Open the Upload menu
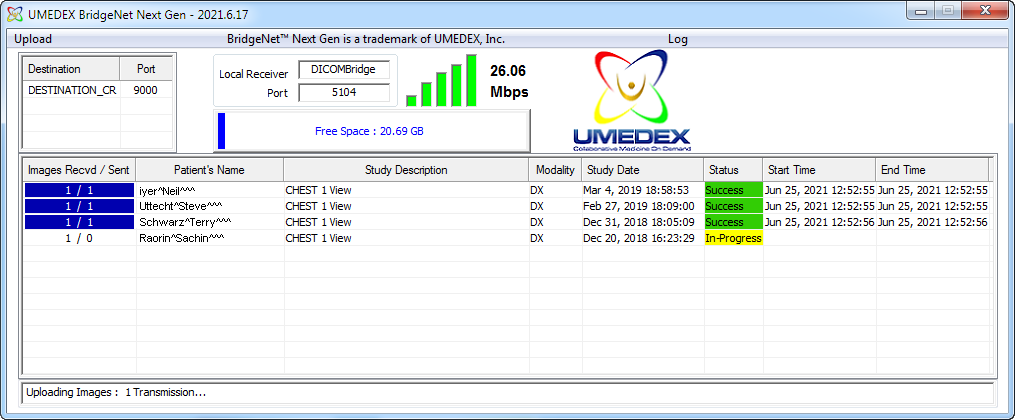Image resolution: width=1015 pixels, height=420 pixels. pyautogui.click(x=33, y=39)
